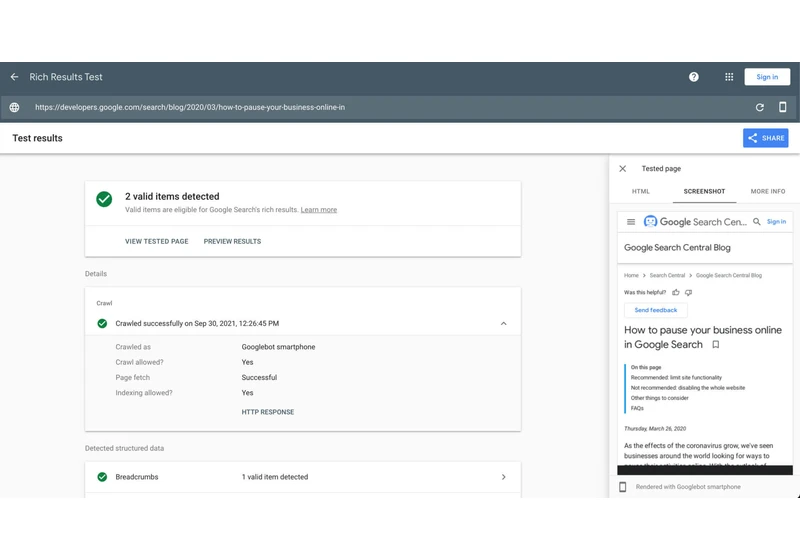Click the 'Thursday, March 26, 2020' date

tap(655, 428)
